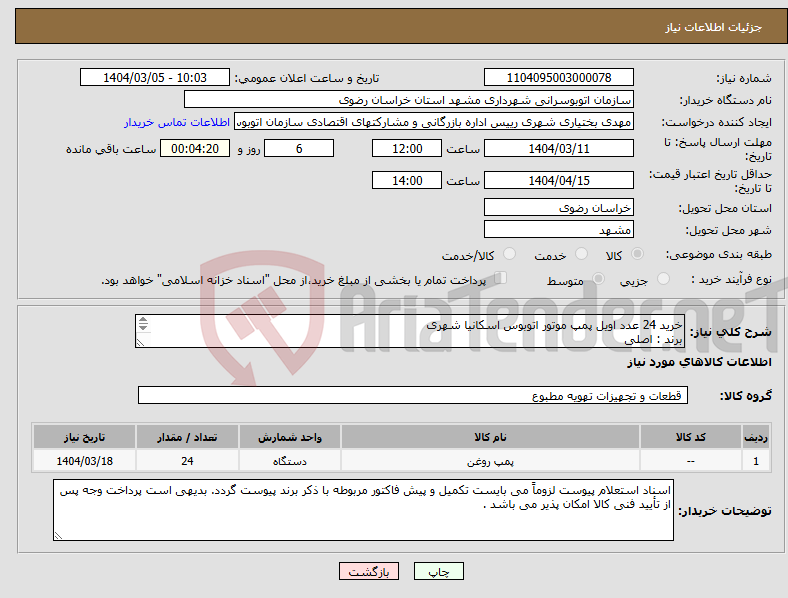The height and width of the screenshot is (598, 788).
Task: Click the delivery province field خراسان رضوی
Action: tap(559, 208)
